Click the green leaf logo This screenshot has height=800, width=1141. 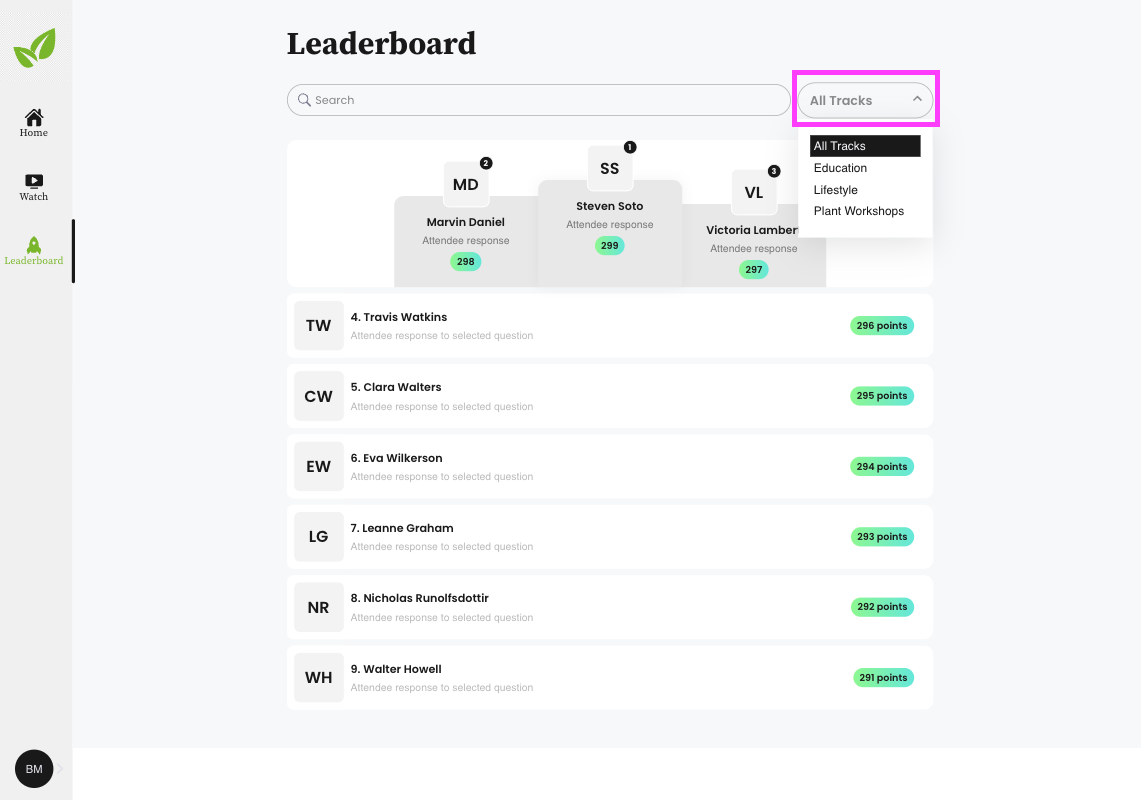[35, 48]
